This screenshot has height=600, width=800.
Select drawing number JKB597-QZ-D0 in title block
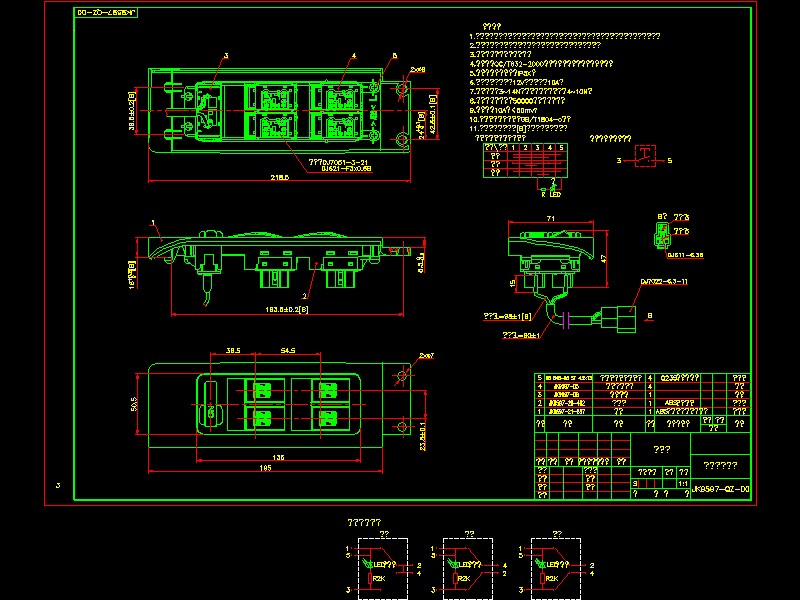point(720,489)
